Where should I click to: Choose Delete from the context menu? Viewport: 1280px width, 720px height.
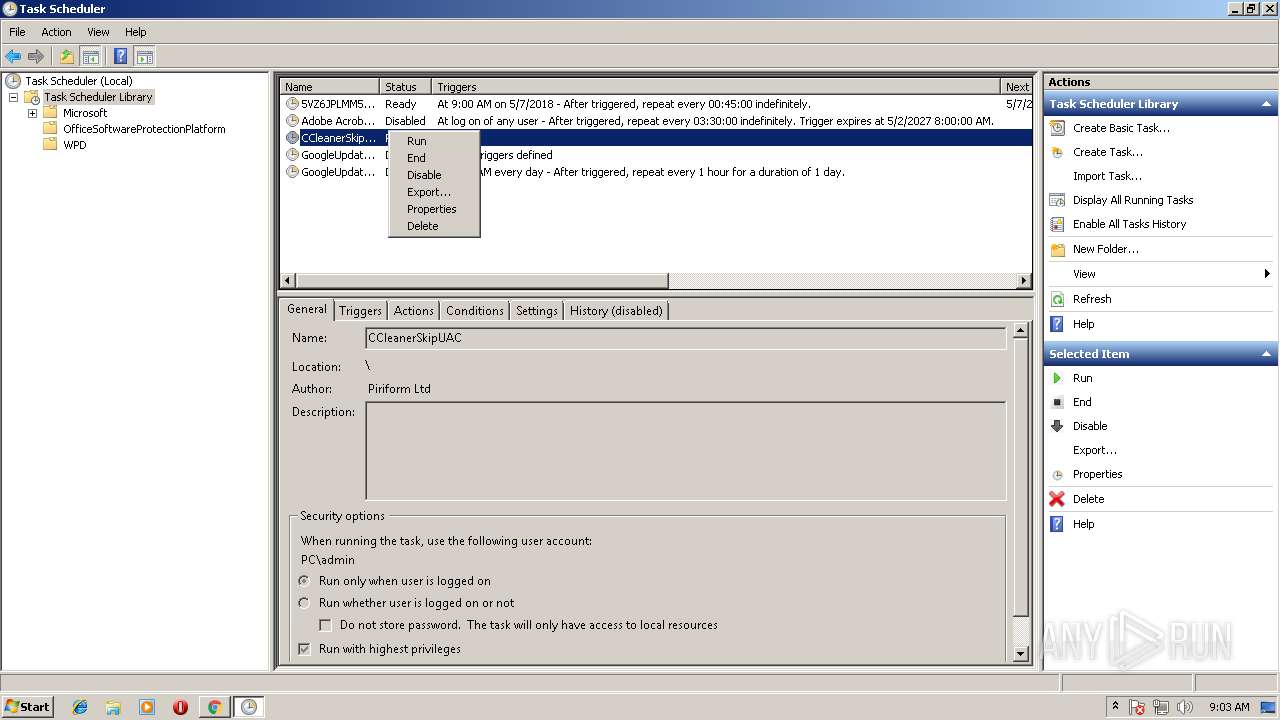(434, 226)
